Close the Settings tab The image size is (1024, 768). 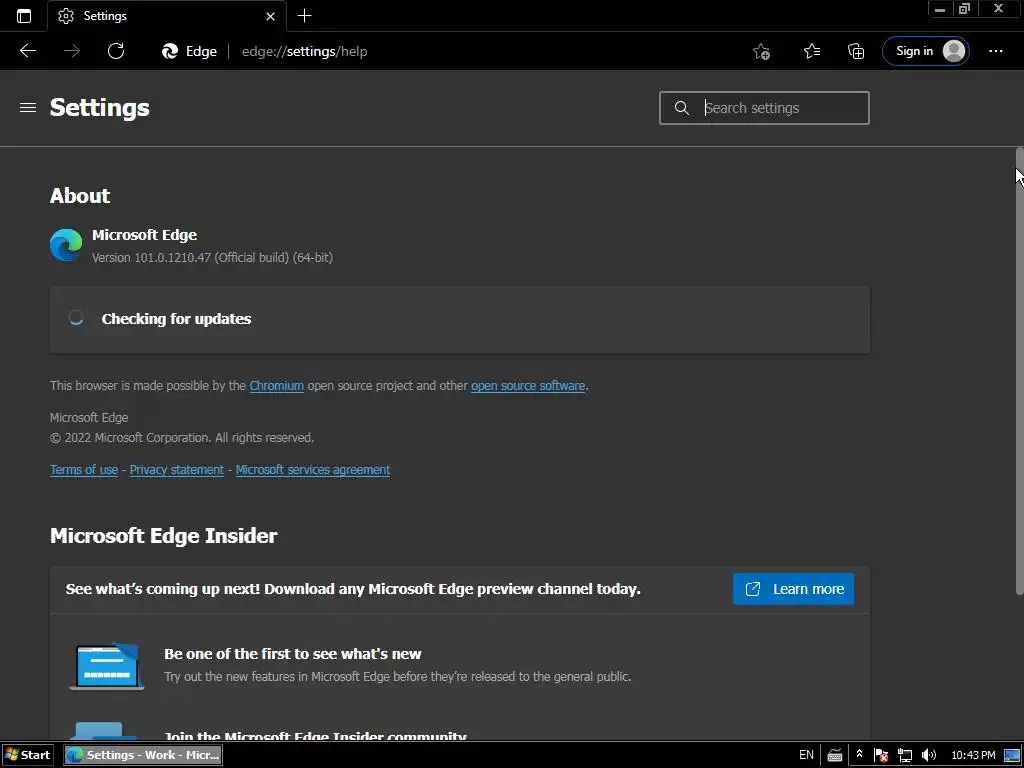(x=270, y=16)
